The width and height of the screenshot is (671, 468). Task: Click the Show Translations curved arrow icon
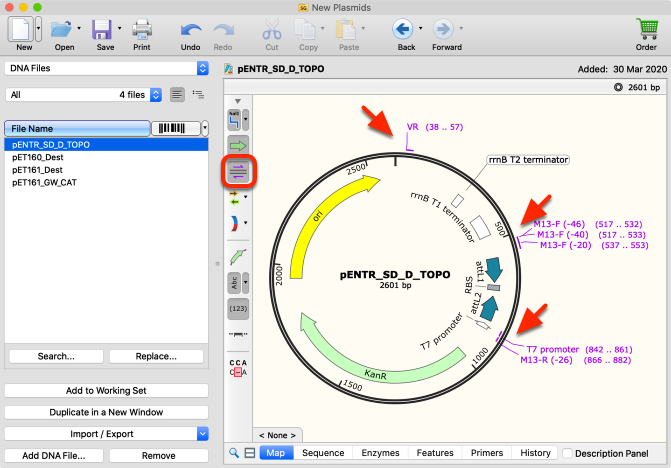(235, 223)
